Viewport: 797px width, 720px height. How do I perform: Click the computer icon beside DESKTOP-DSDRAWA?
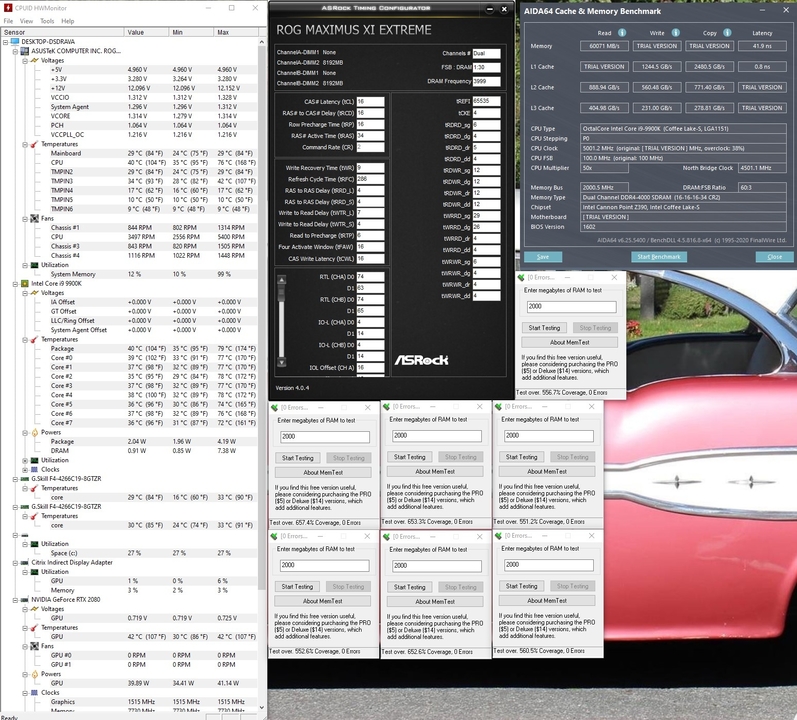point(15,42)
